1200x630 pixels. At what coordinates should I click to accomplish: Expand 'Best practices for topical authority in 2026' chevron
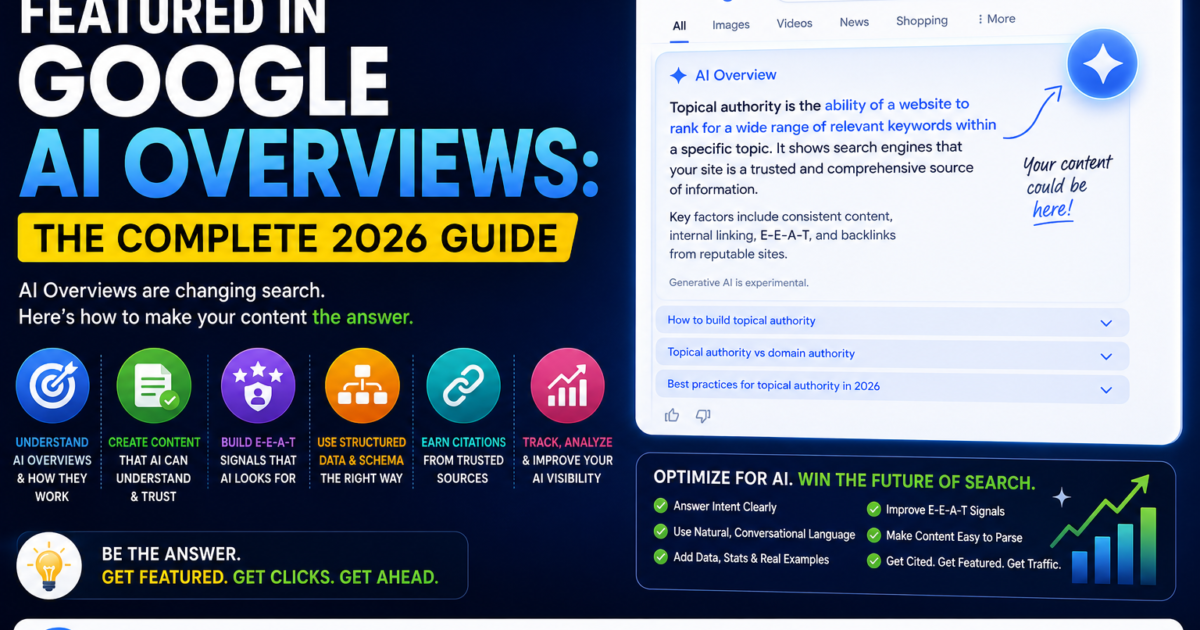(x=1106, y=389)
